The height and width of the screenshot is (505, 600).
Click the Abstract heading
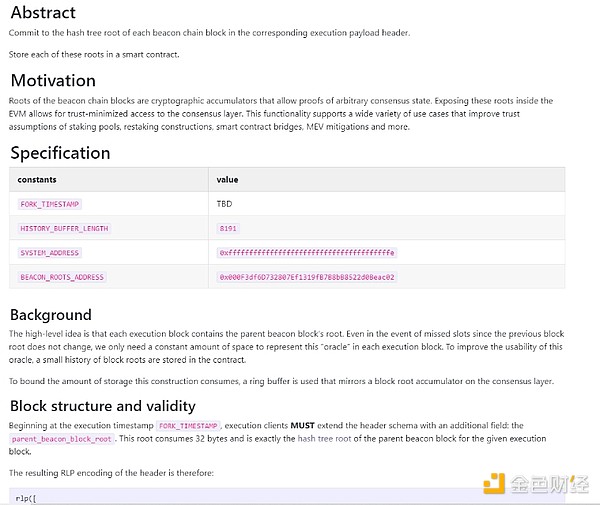click(x=43, y=13)
